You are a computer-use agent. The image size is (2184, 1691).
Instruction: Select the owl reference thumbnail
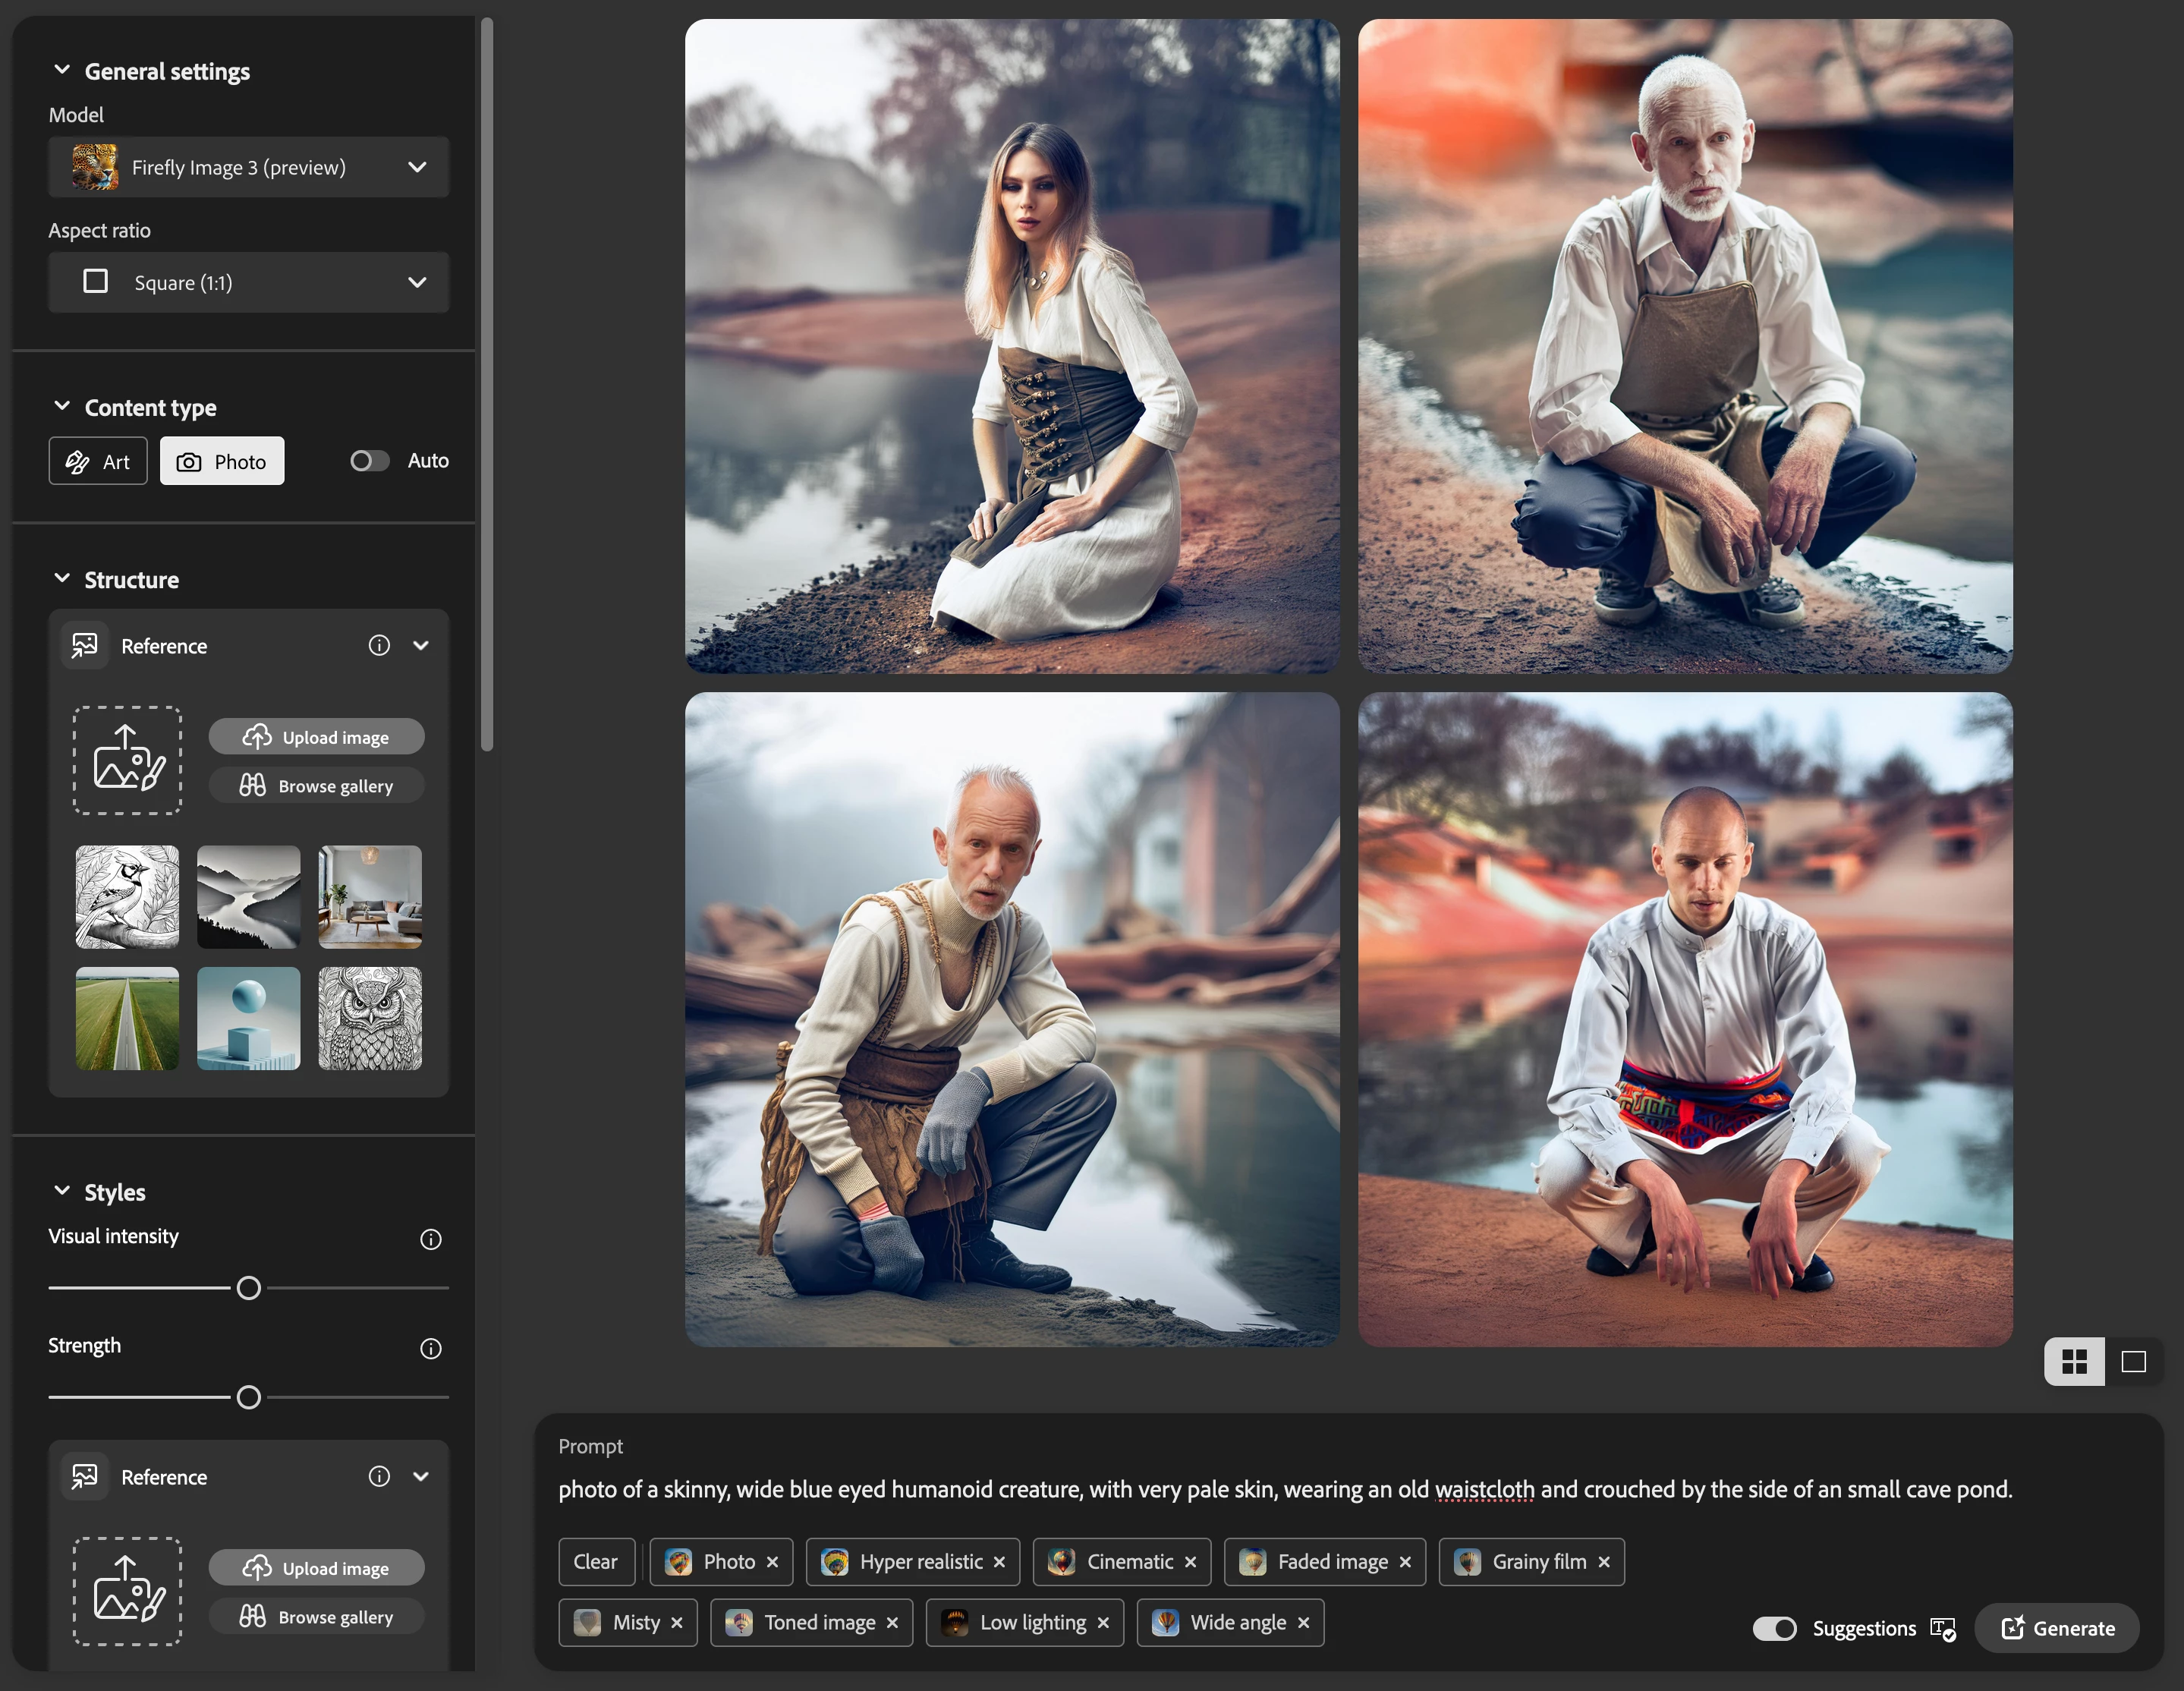[x=370, y=1018]
